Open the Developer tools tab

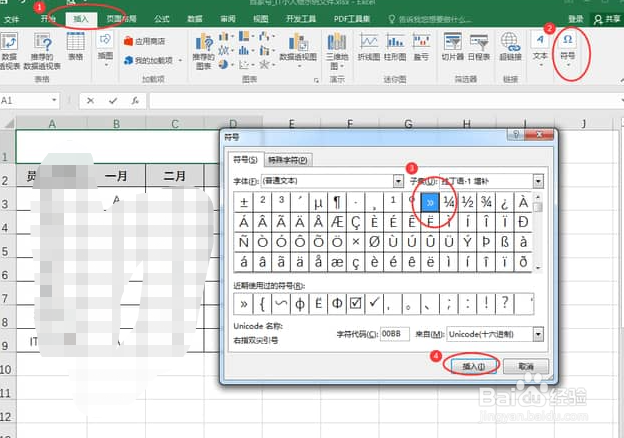point(301,19)
